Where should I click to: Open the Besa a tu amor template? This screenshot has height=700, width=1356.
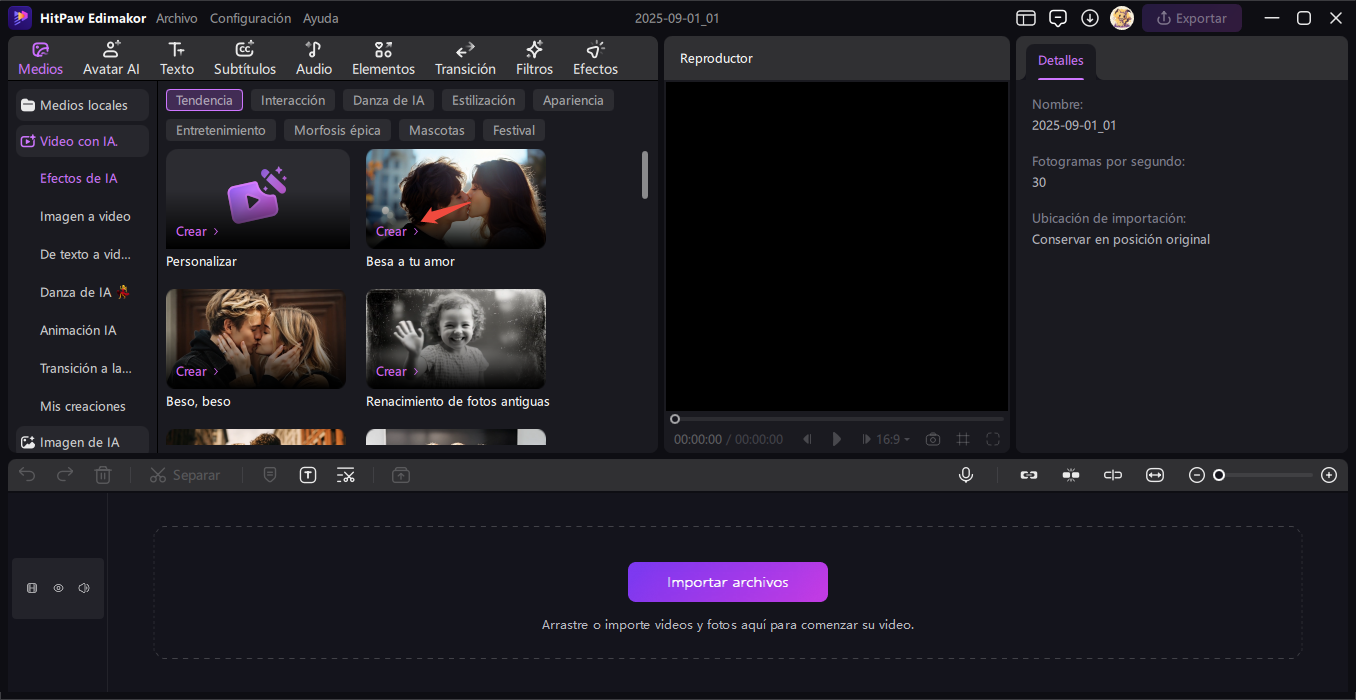455,198
